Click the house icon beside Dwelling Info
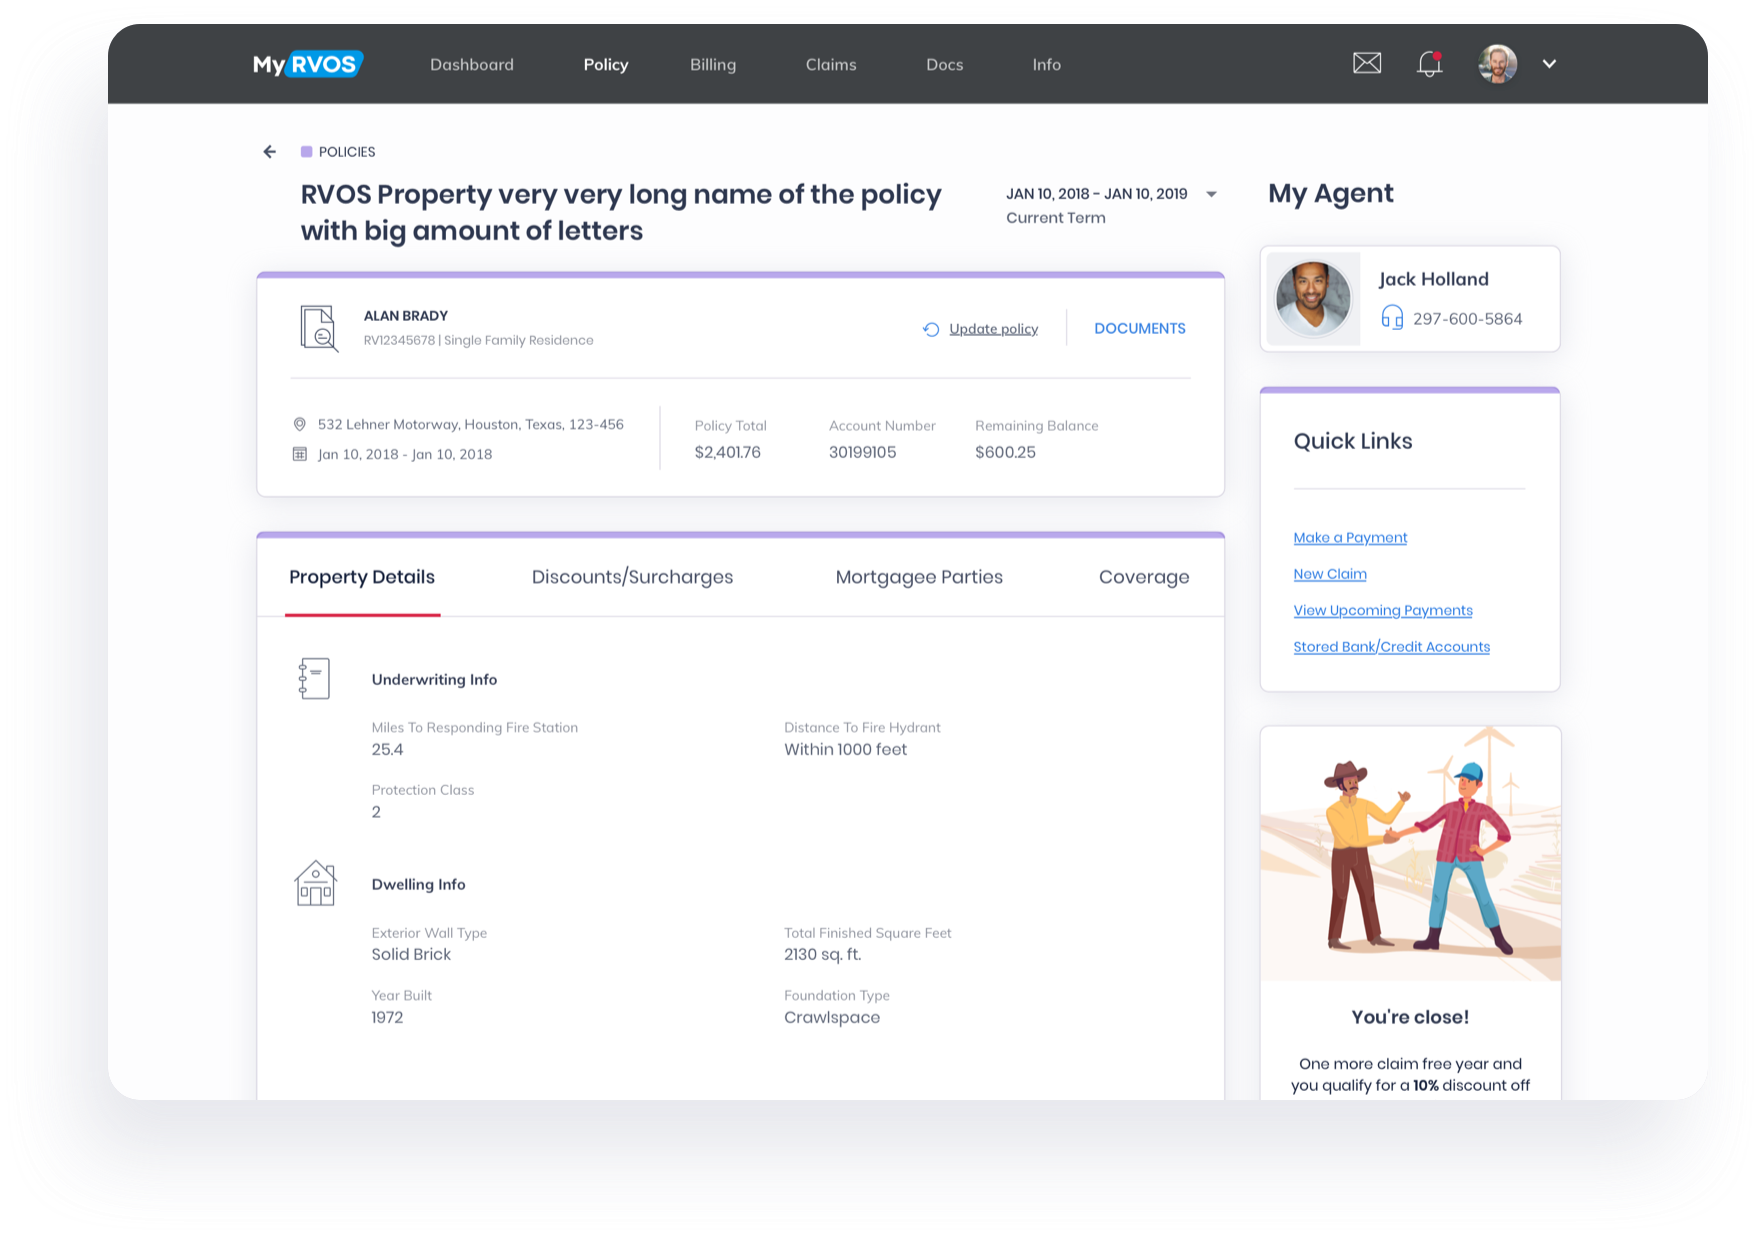The image size is (1760, 1236). (x=316, y=883)
